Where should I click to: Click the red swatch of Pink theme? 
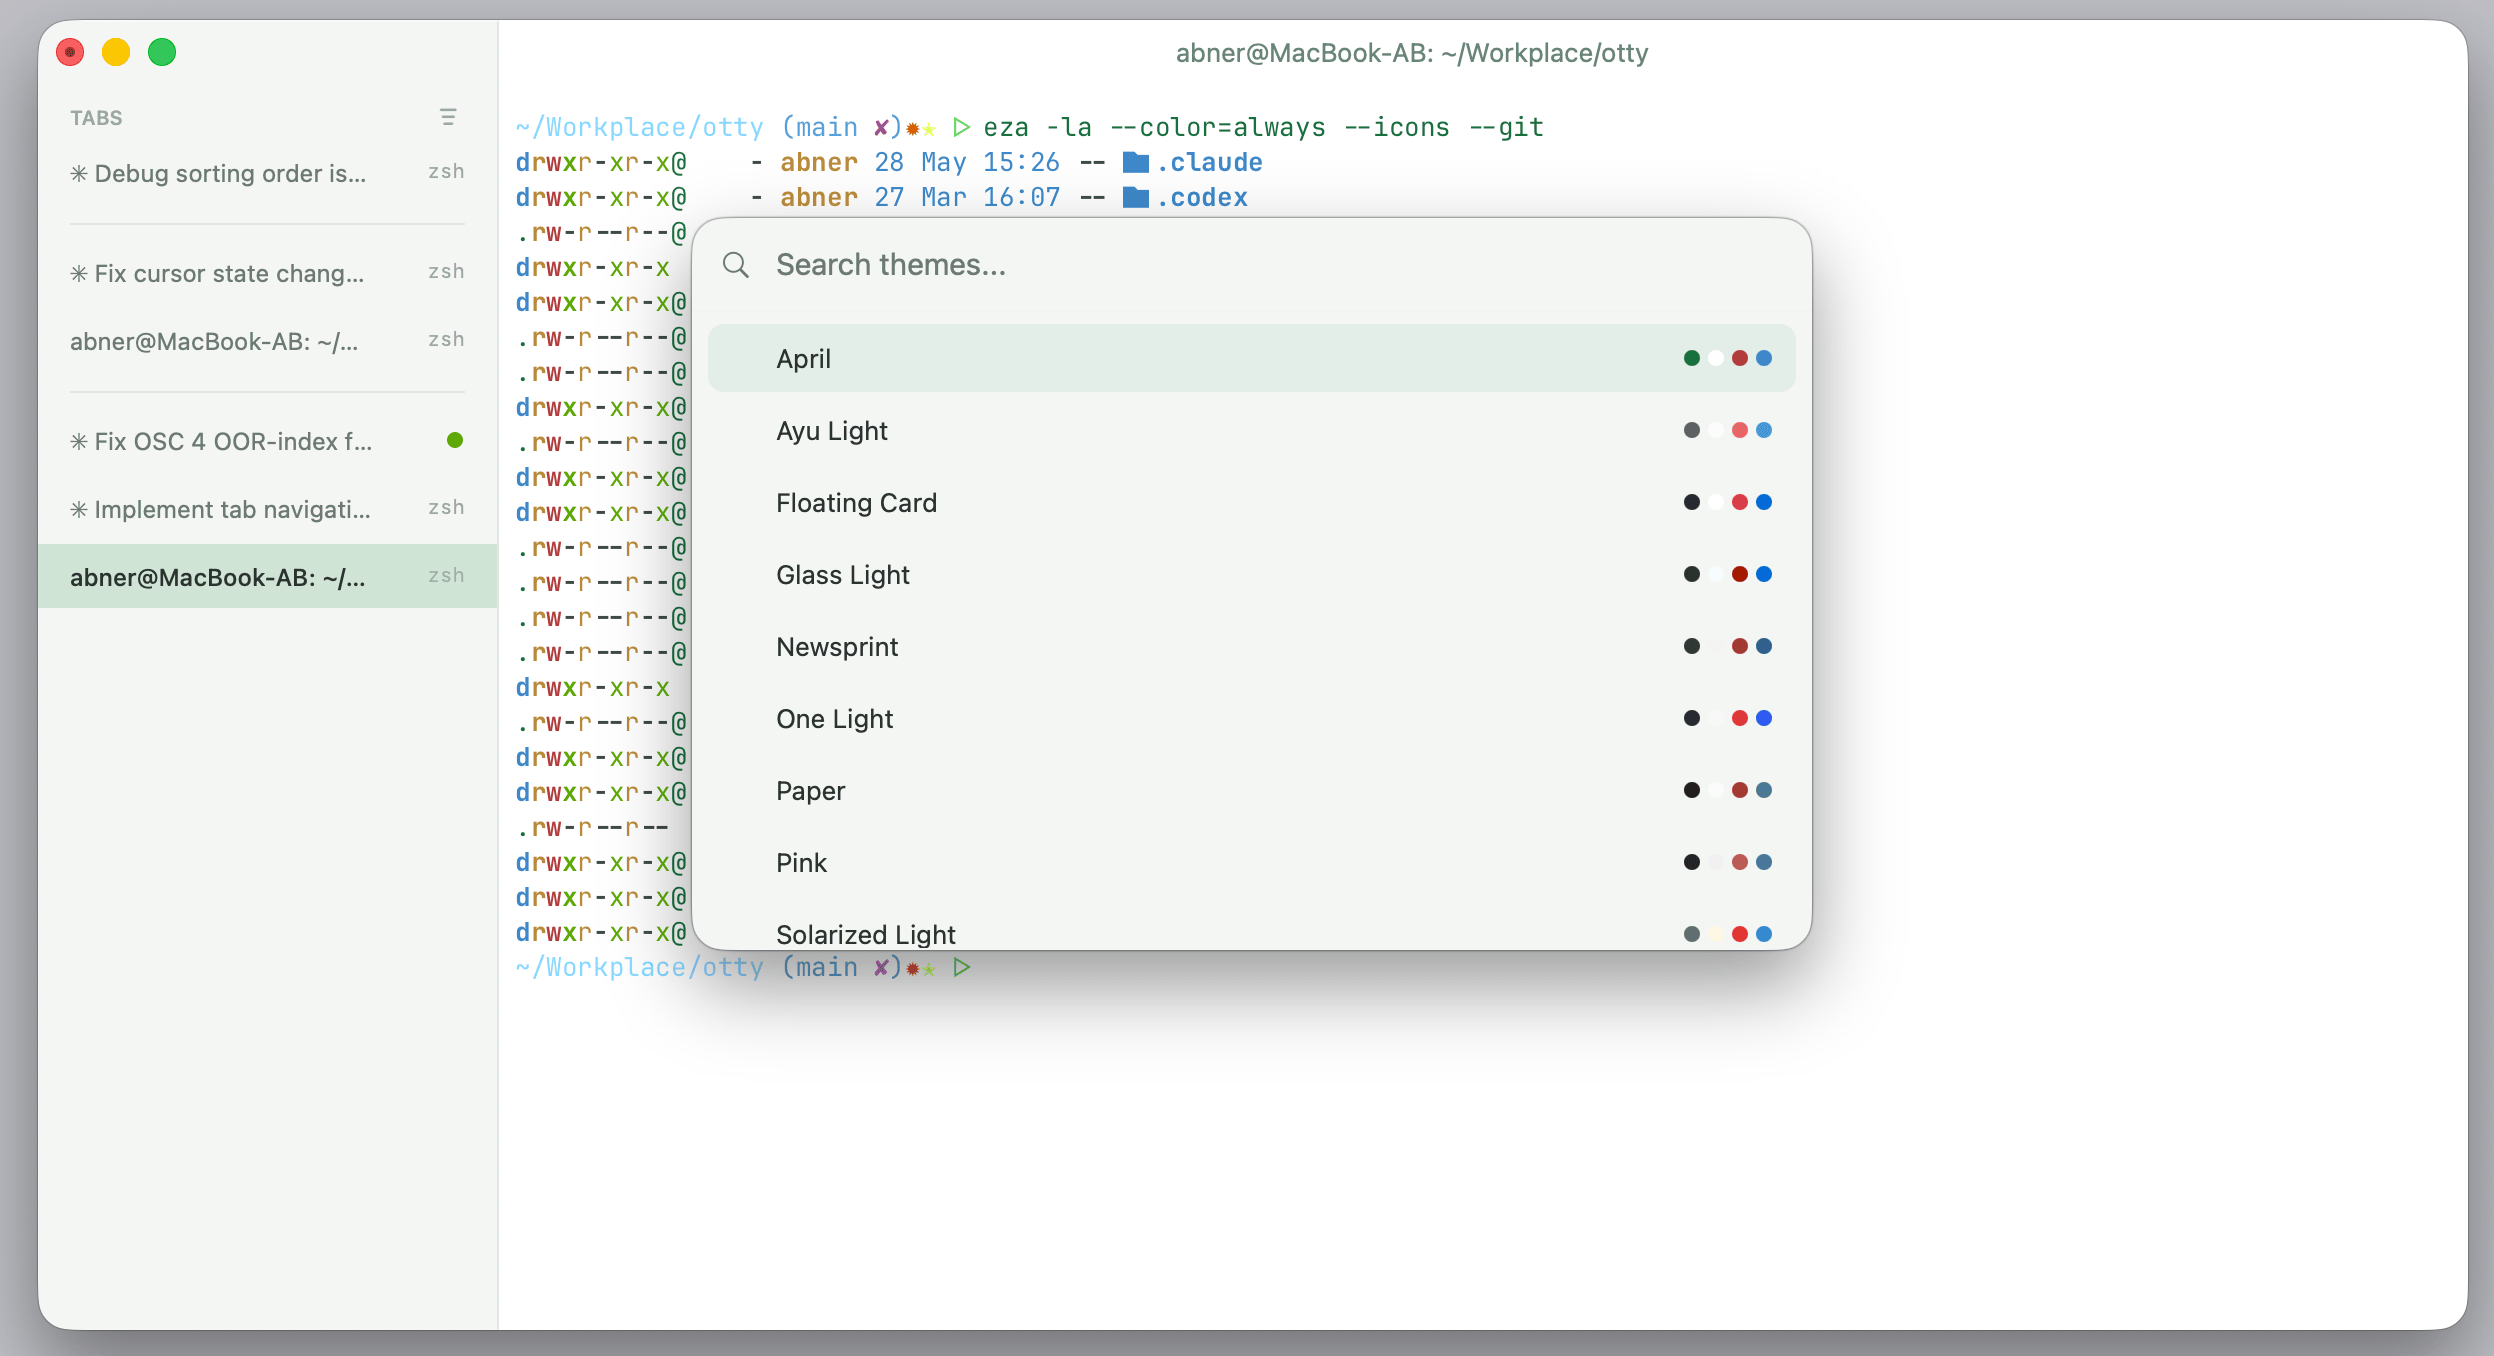click(1740, 862)
